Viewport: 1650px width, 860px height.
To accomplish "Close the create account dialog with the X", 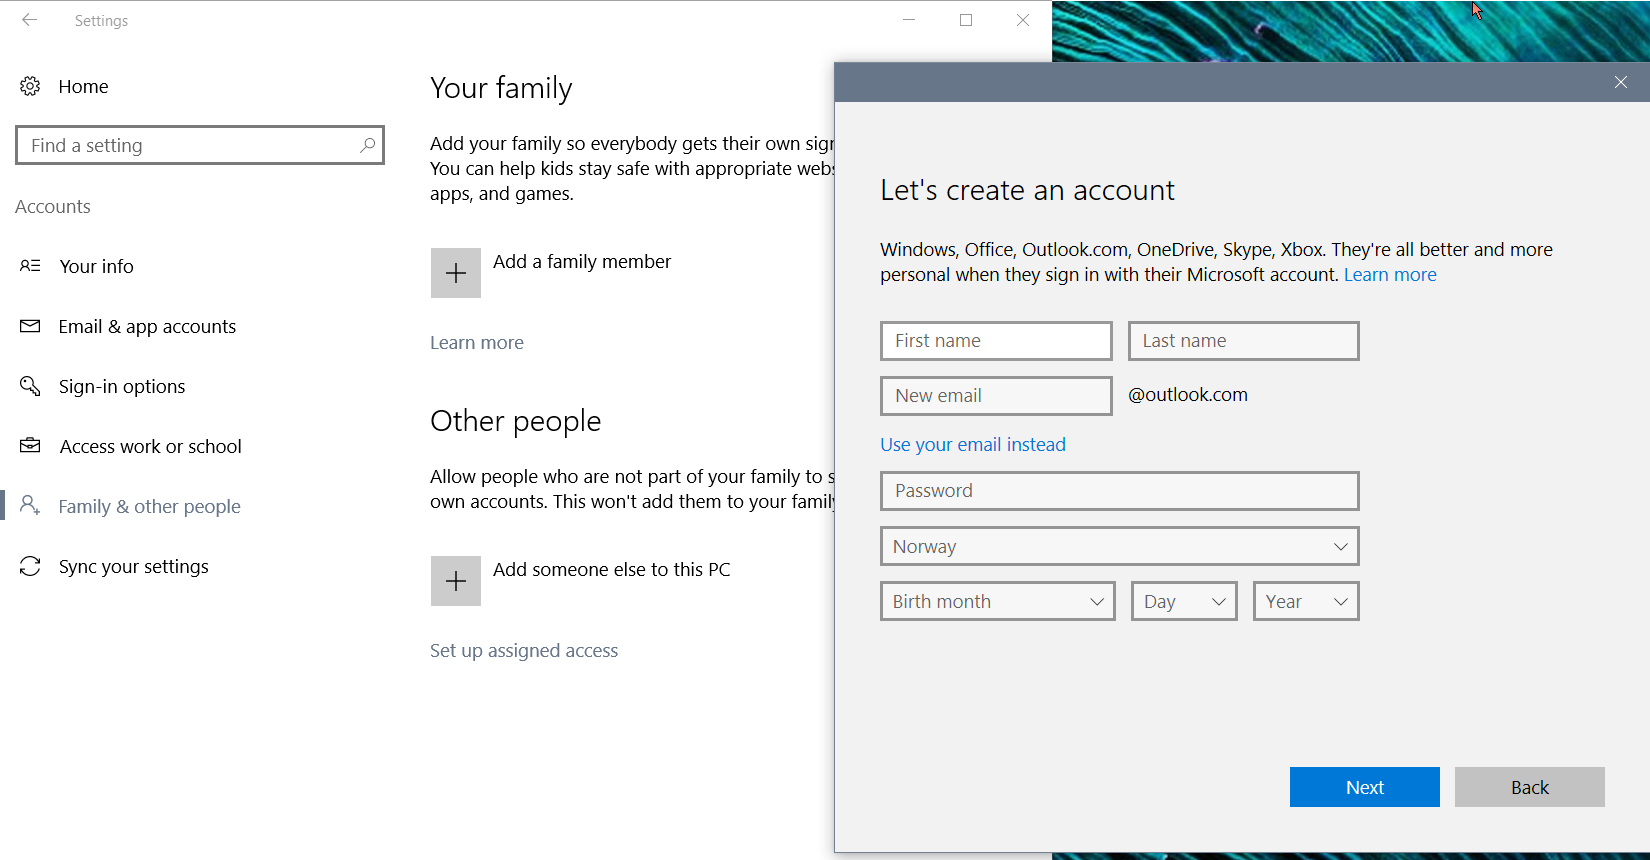I will [1621, 82].
